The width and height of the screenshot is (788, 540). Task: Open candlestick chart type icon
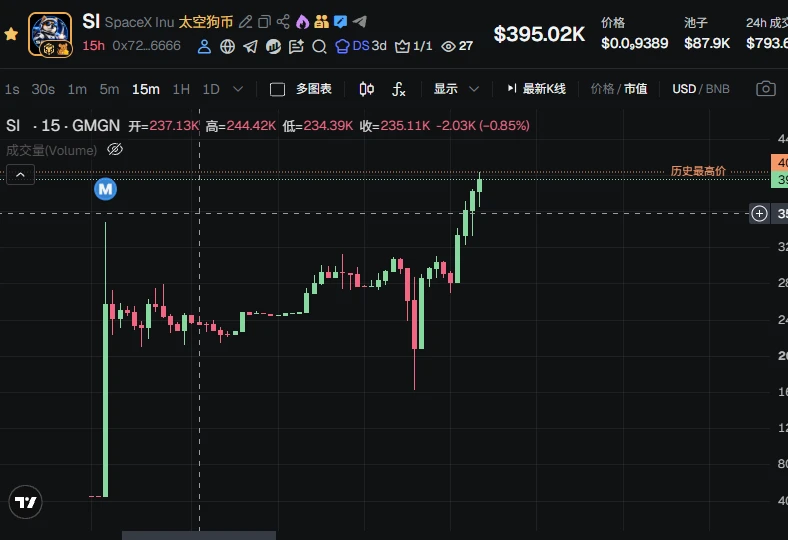coord(366,89)
